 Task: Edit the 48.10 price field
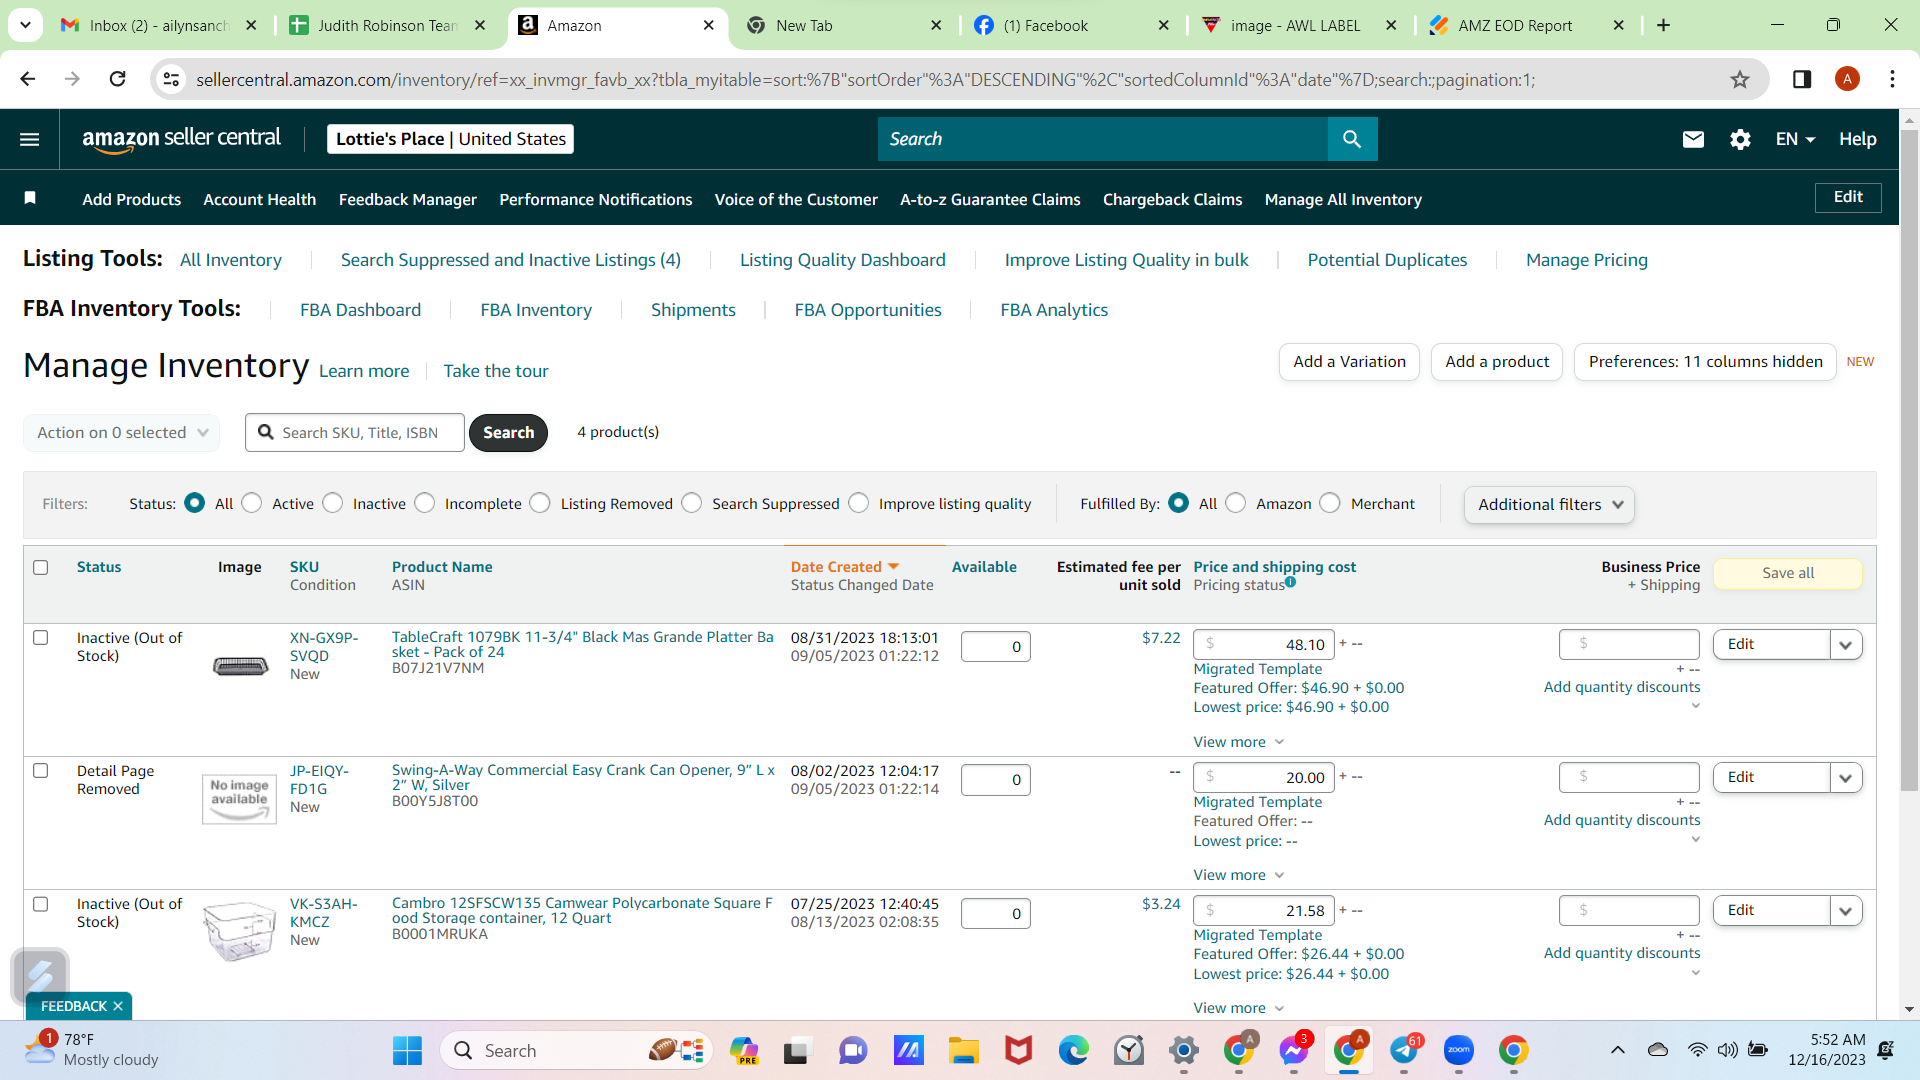1264,645
